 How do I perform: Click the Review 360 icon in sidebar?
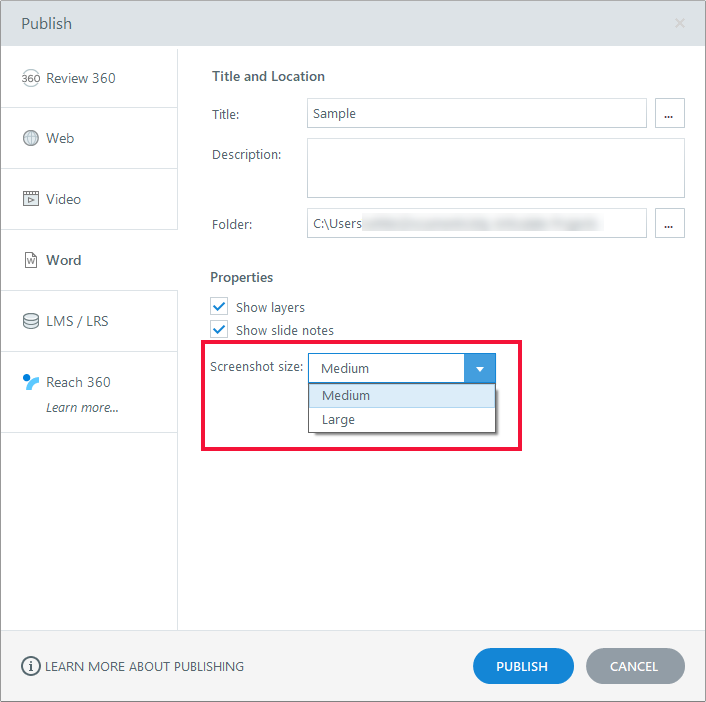tap(30, 78)
